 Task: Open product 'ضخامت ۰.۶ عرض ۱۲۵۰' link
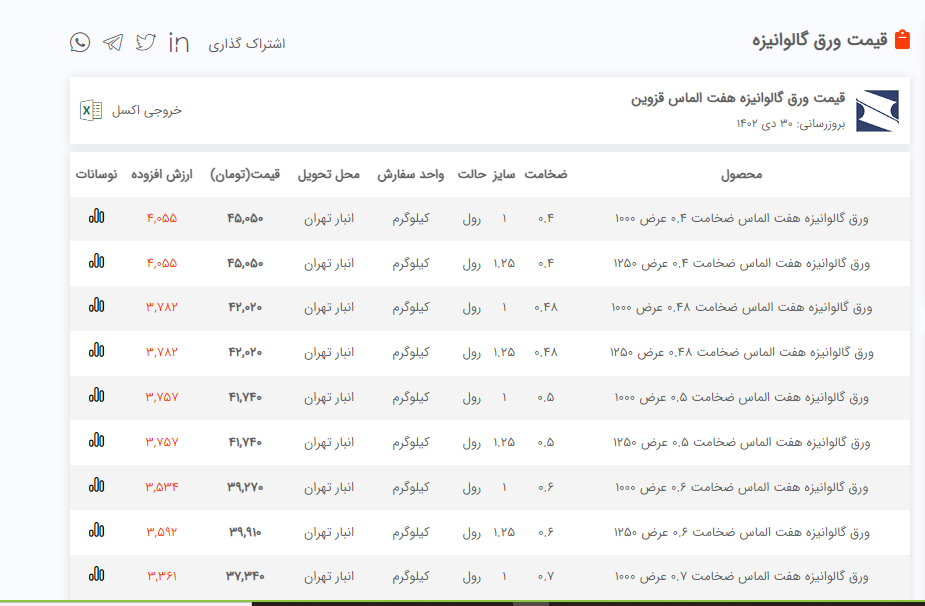pos(741,532)
